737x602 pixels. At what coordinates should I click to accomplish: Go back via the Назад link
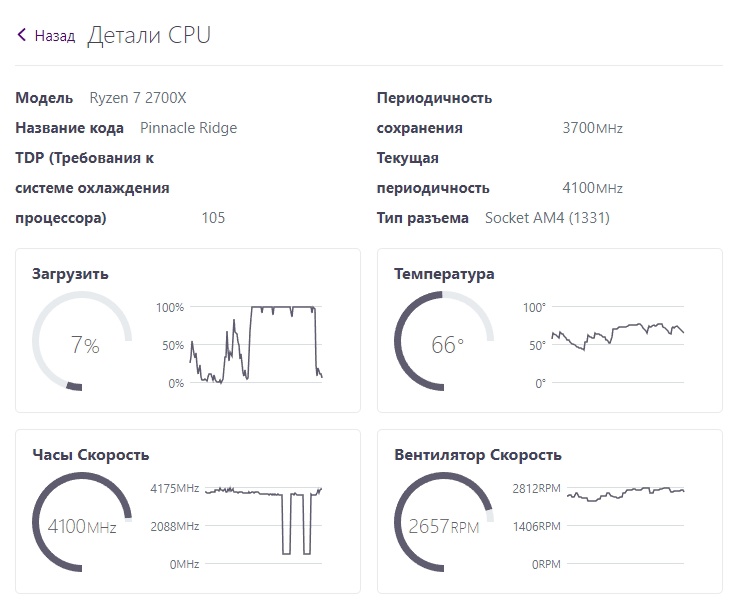54,36
